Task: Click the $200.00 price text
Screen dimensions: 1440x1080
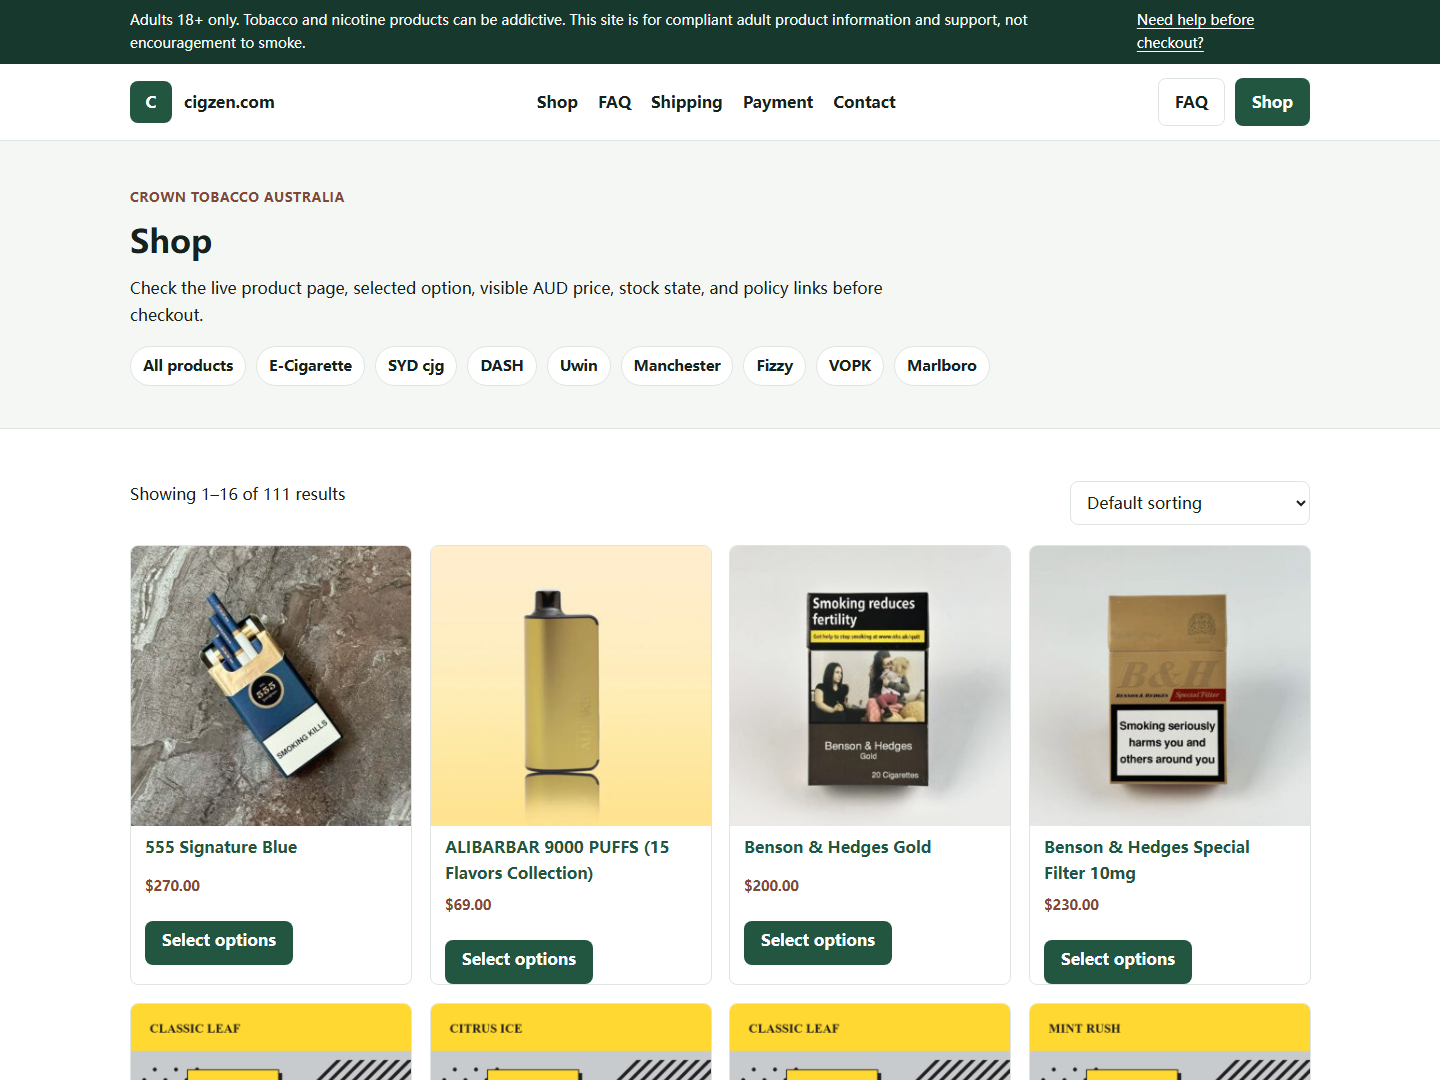Action: point(771,886)
